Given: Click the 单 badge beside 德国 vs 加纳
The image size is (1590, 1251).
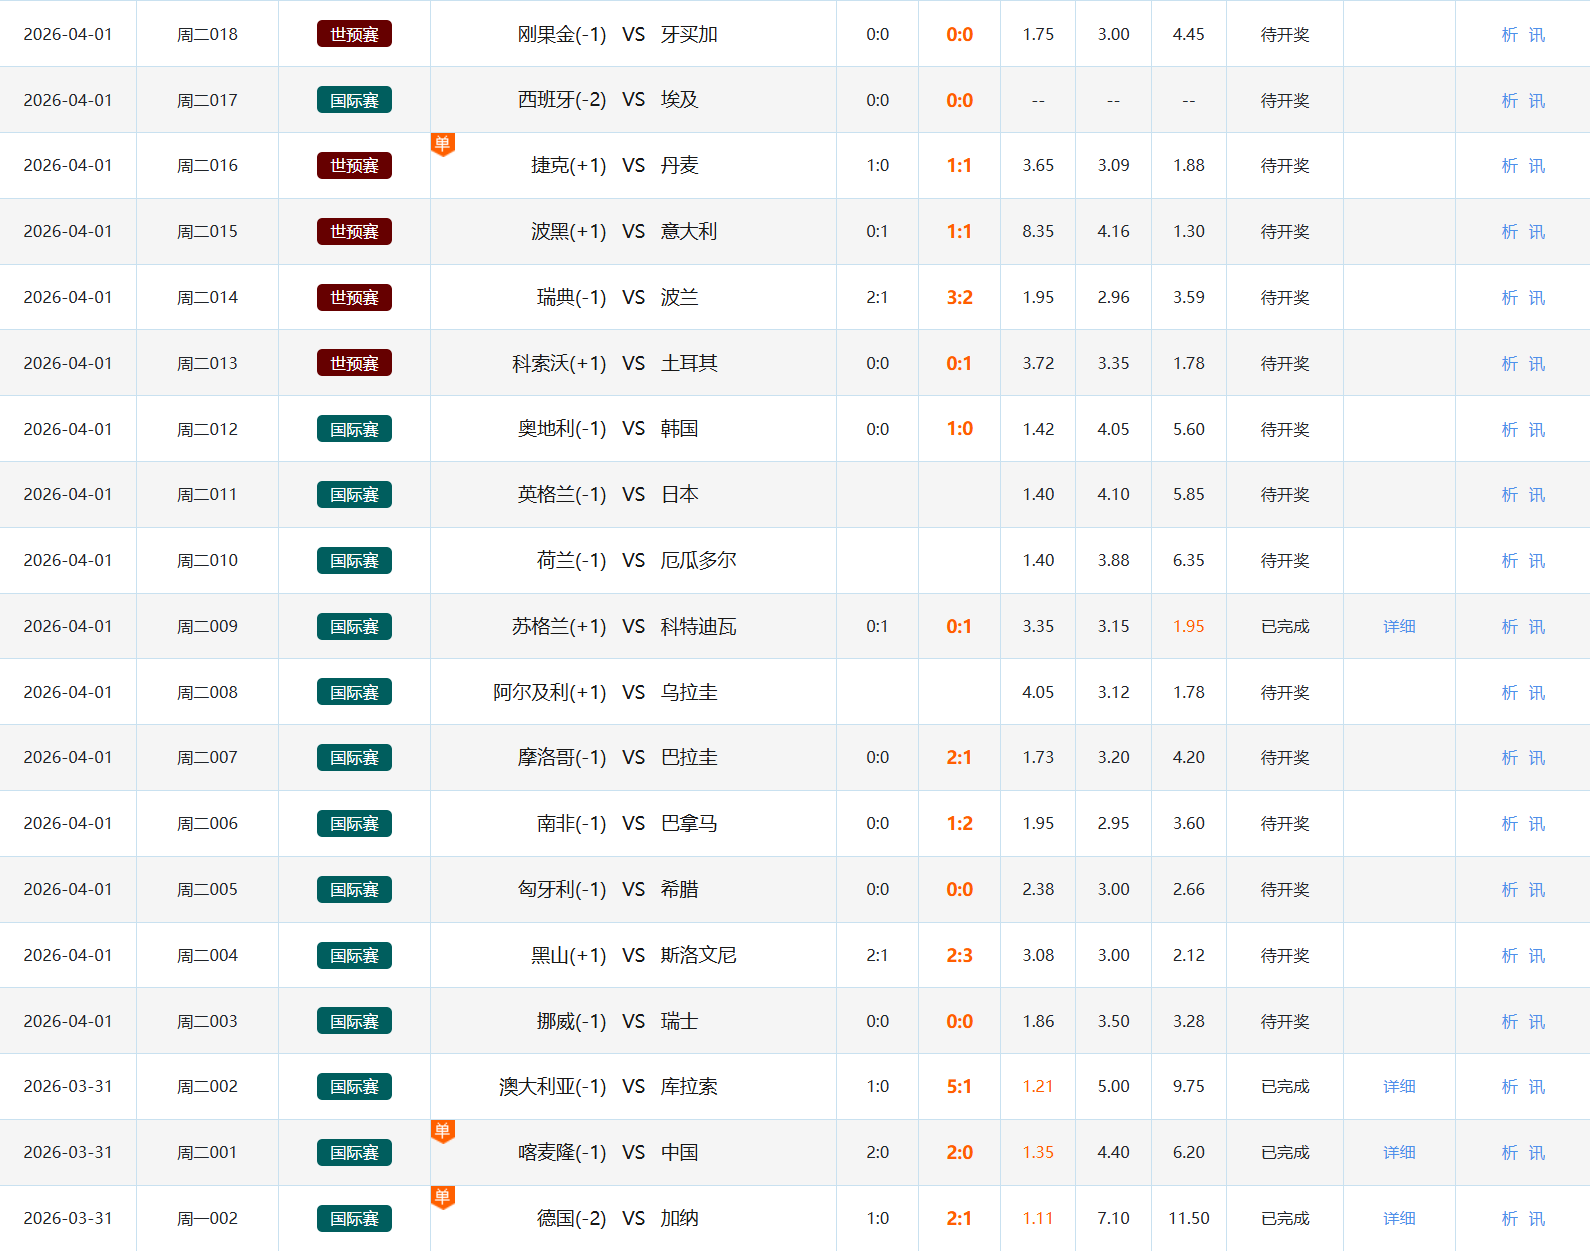Looking at the screenshot, I should pos(442,1197).
